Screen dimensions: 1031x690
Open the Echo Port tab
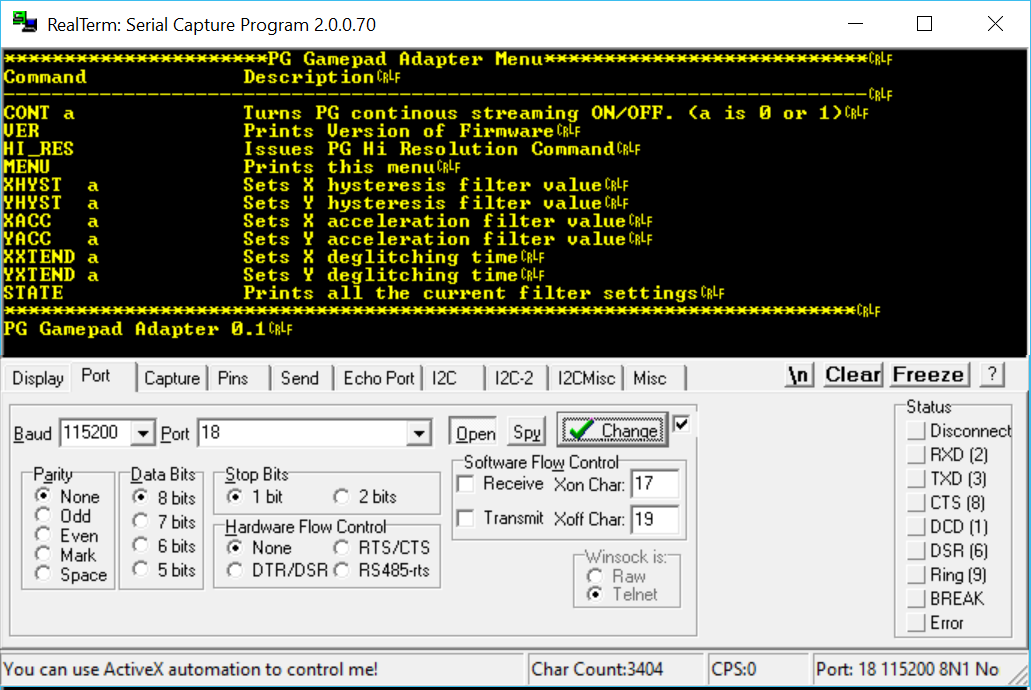point(379,378)
